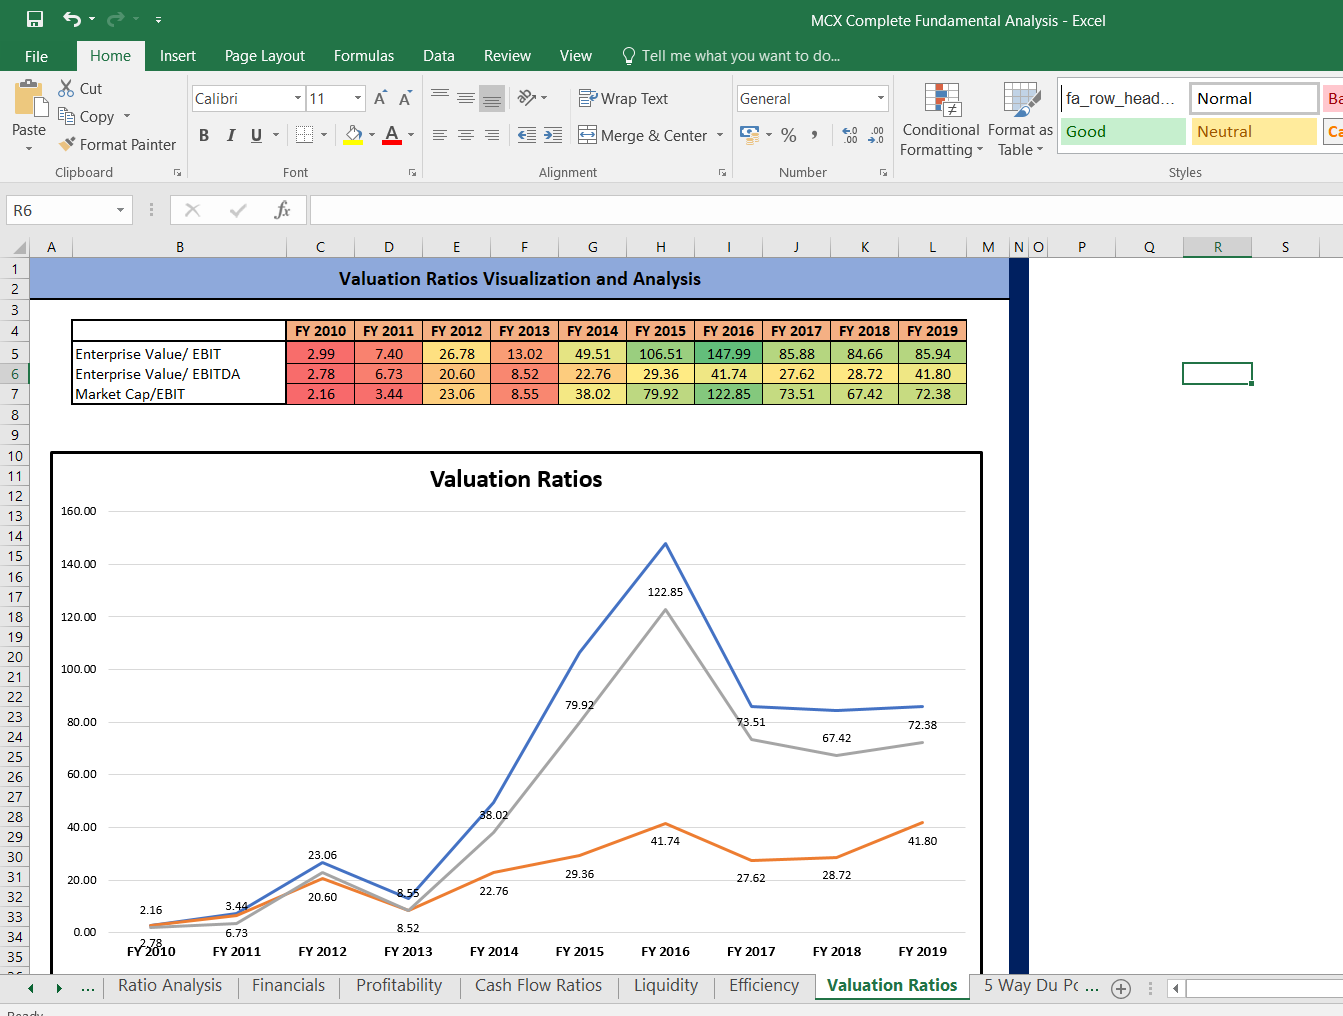This screenshot has width=1343, height=1016.
Task: Decrease decimal places
Action: point(876,134)
